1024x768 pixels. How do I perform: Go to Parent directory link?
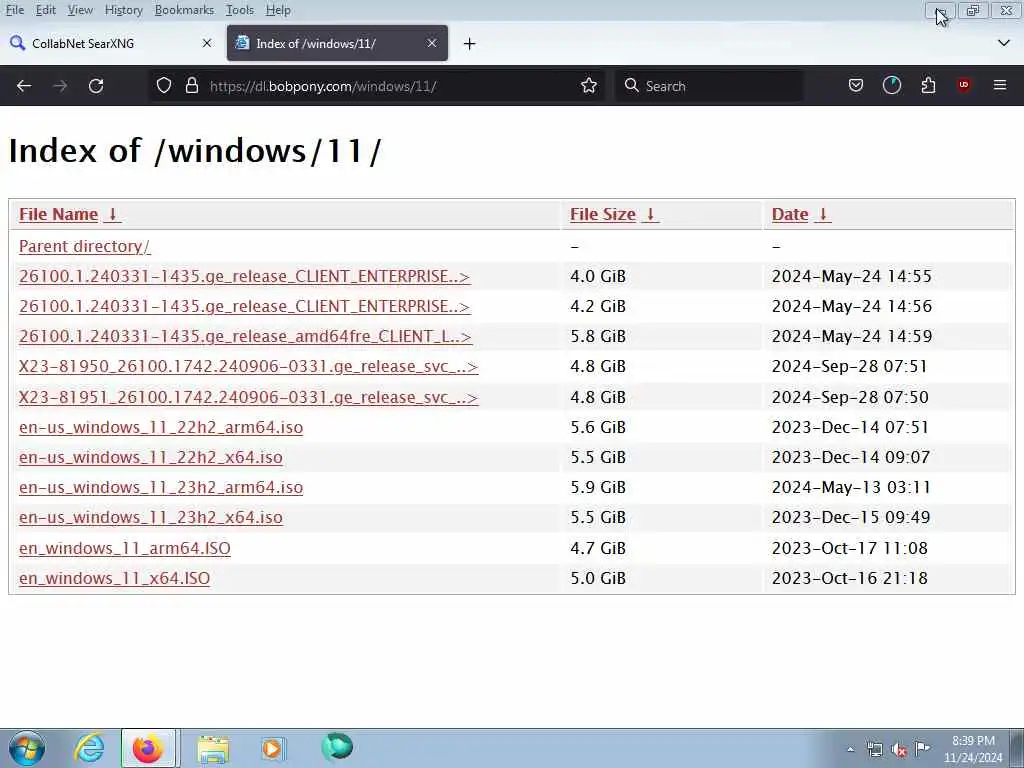pos(84,246)
